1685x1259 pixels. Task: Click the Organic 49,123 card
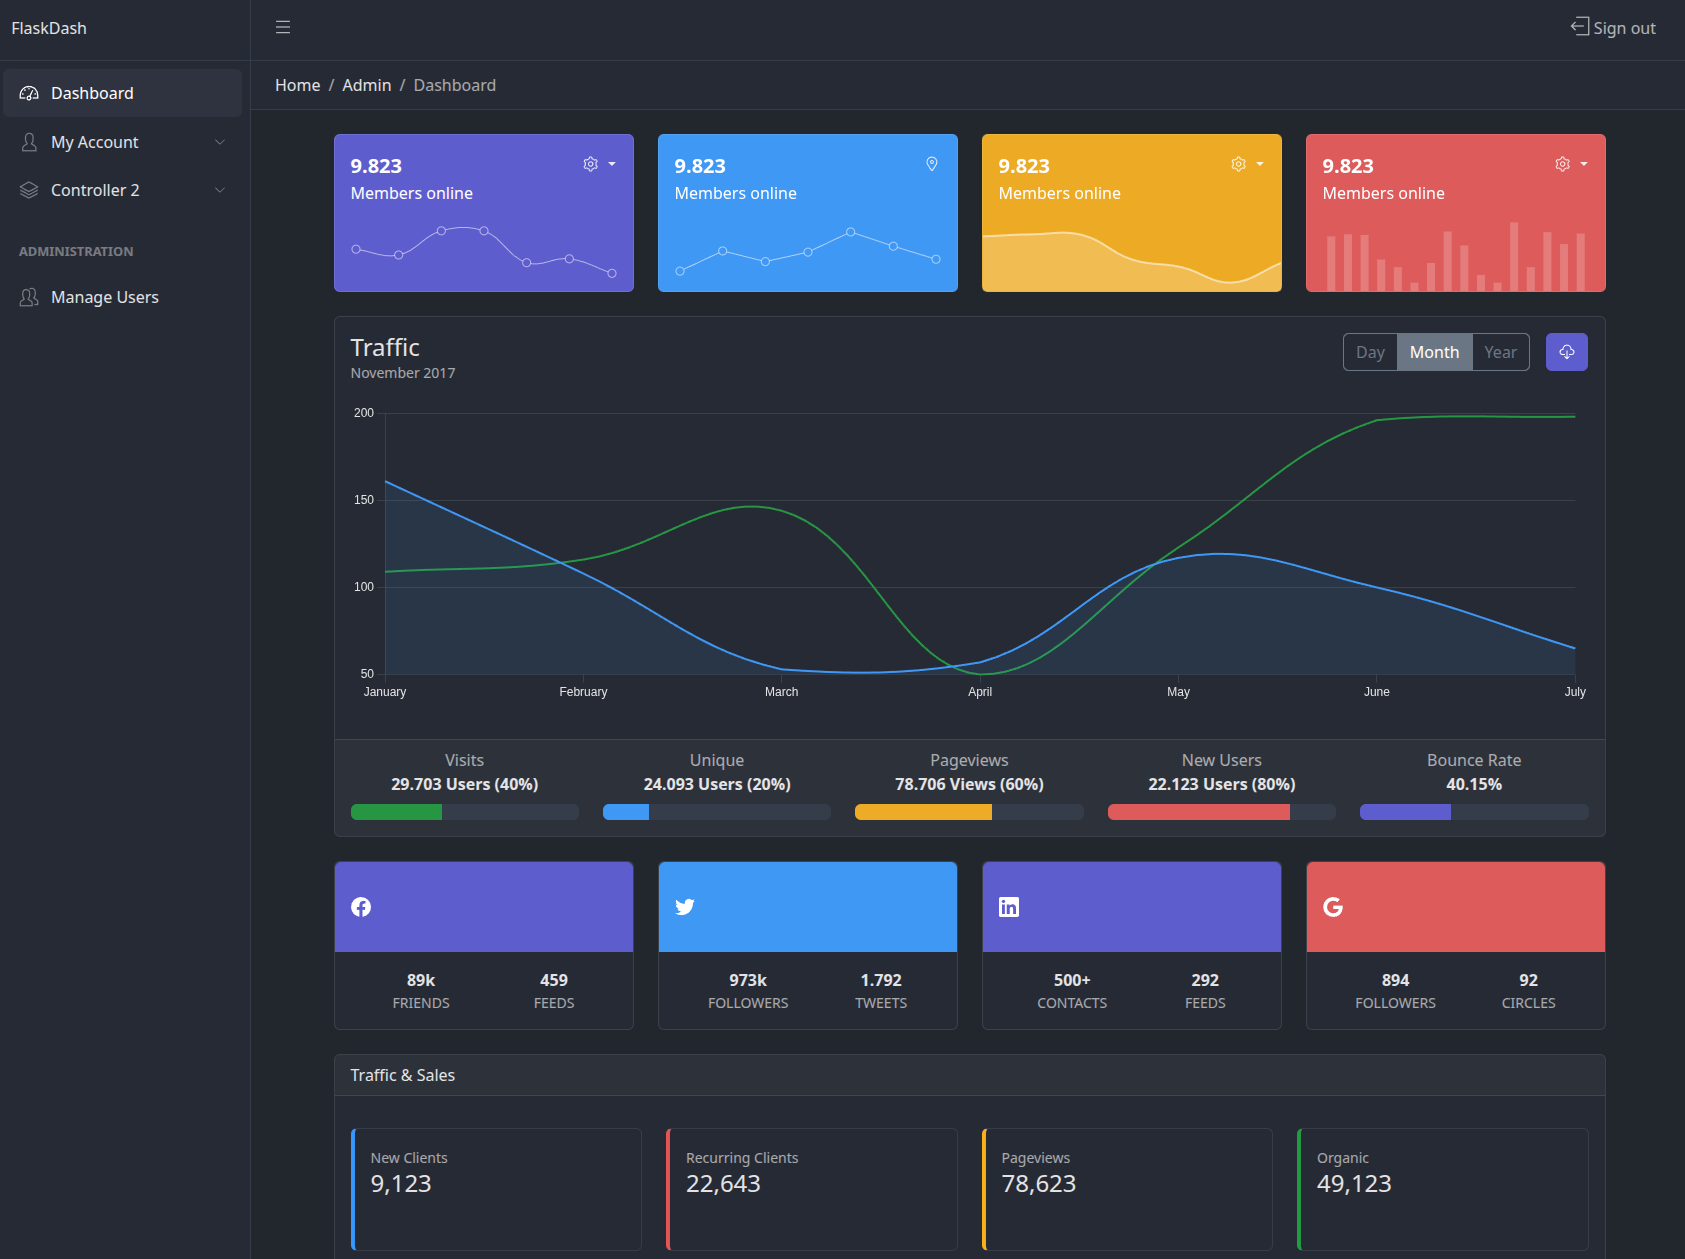(x=1443, y=1189)
